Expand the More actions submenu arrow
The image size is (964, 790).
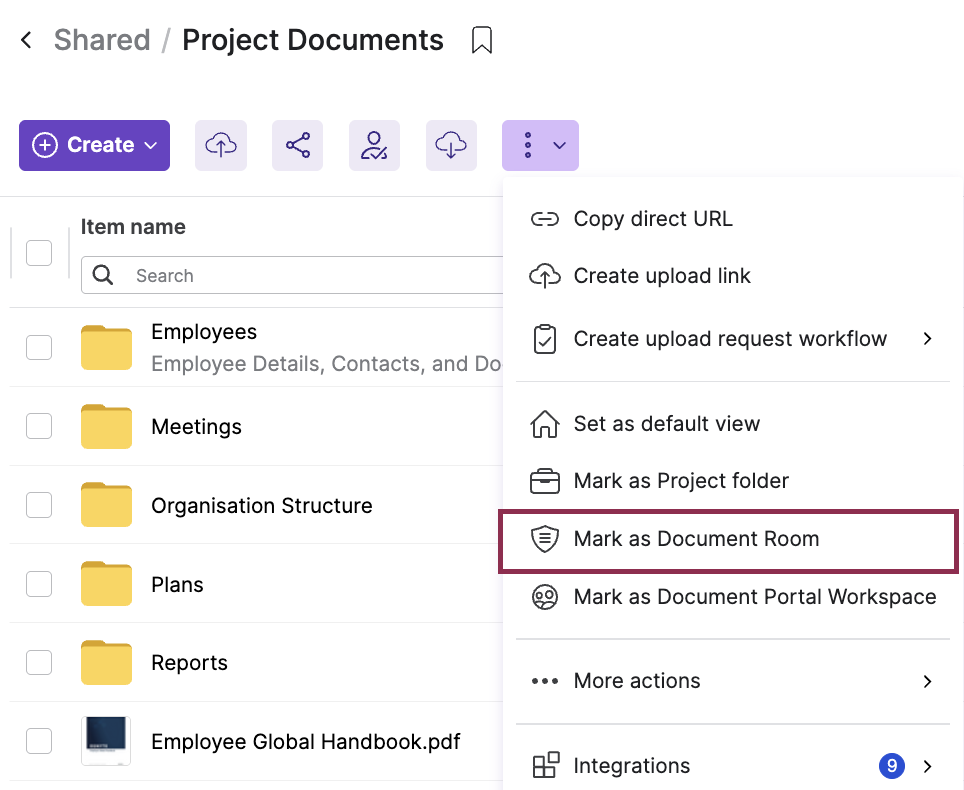[x=928, y=681]
